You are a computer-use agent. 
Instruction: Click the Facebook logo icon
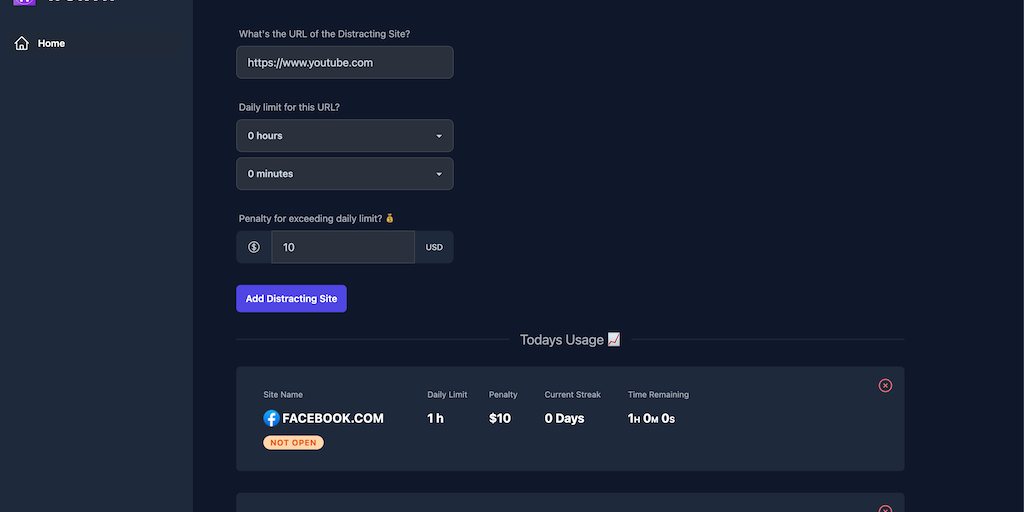click(271, 418)
